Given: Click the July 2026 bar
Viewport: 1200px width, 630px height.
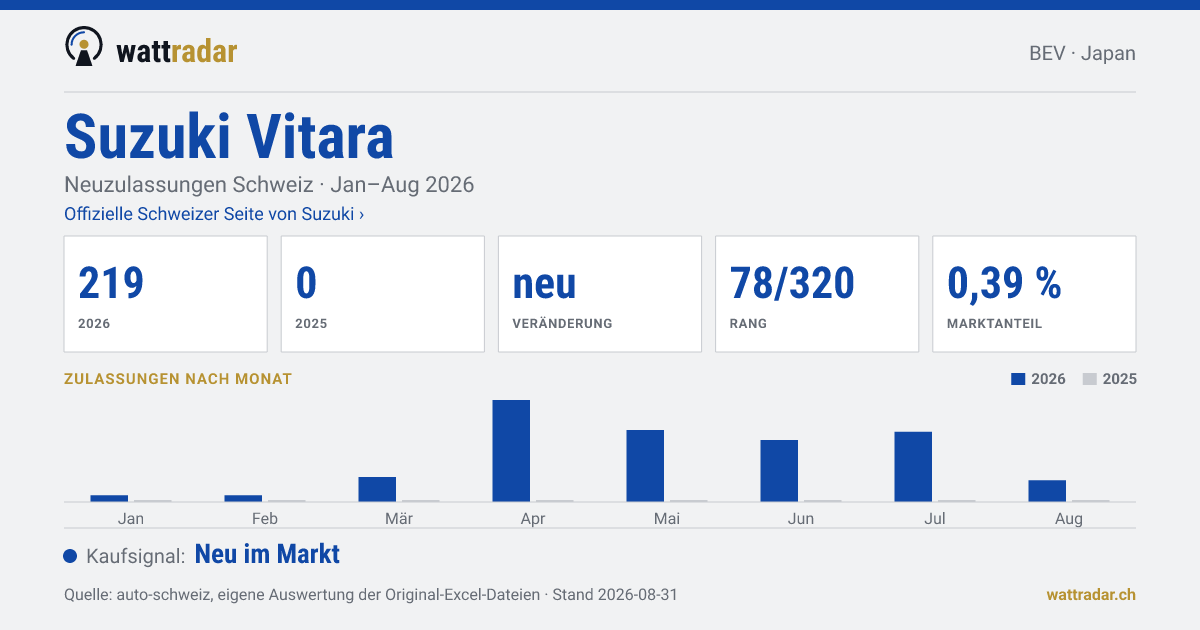Looking at the screenshot, I should pos(913,467).
